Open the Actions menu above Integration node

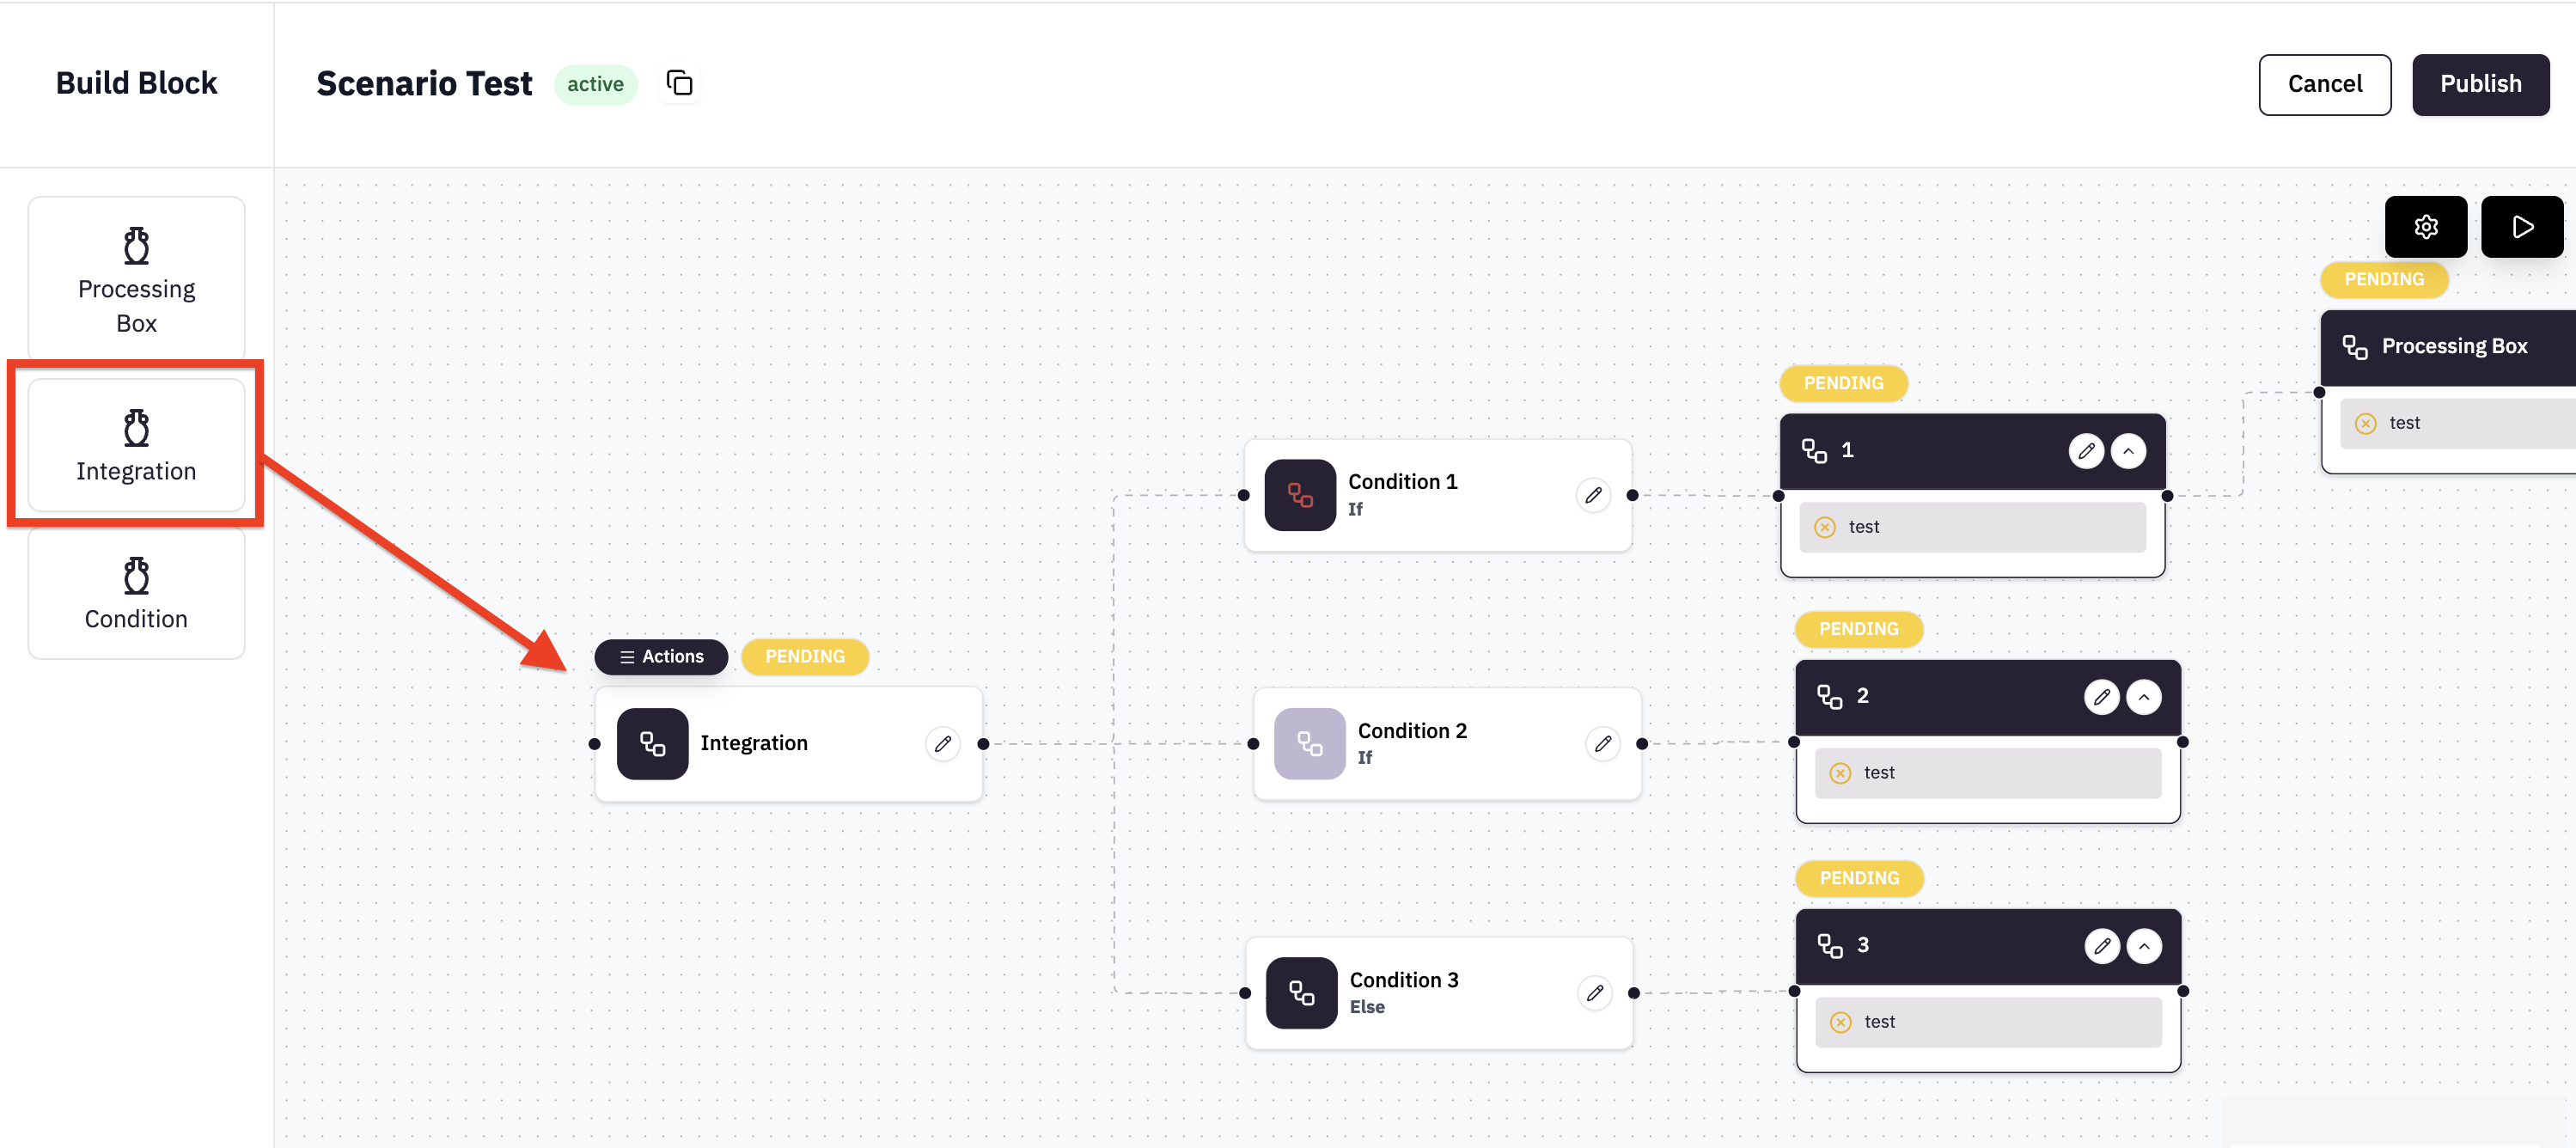661,657
